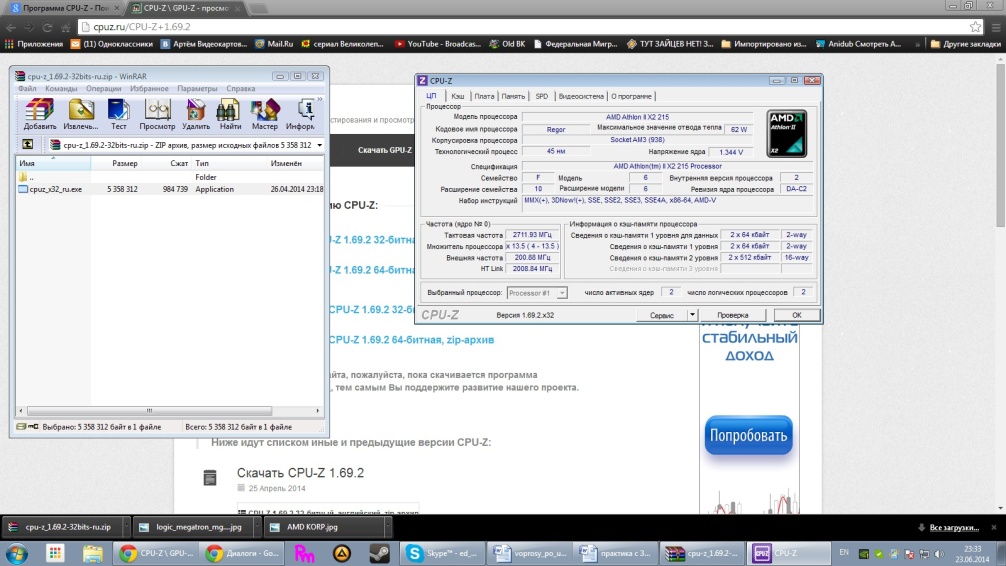Sort WinRAR list by Имя column
Image resolution: width=1006 pixels, height=566 pixels.
[x=54, y=163]
